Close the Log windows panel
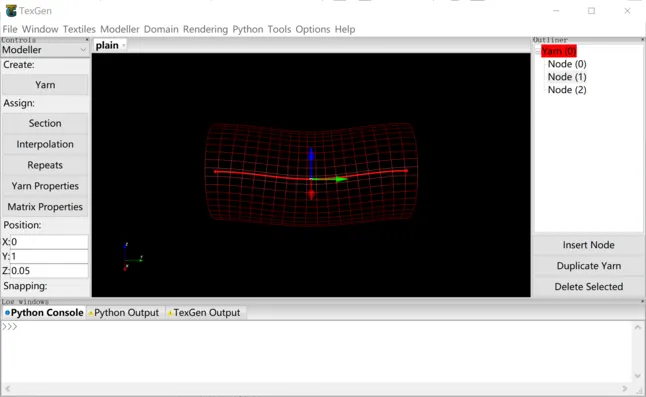The height and width of the screenshot is (397, 646). pyautogui.click(x=643, y=301)
